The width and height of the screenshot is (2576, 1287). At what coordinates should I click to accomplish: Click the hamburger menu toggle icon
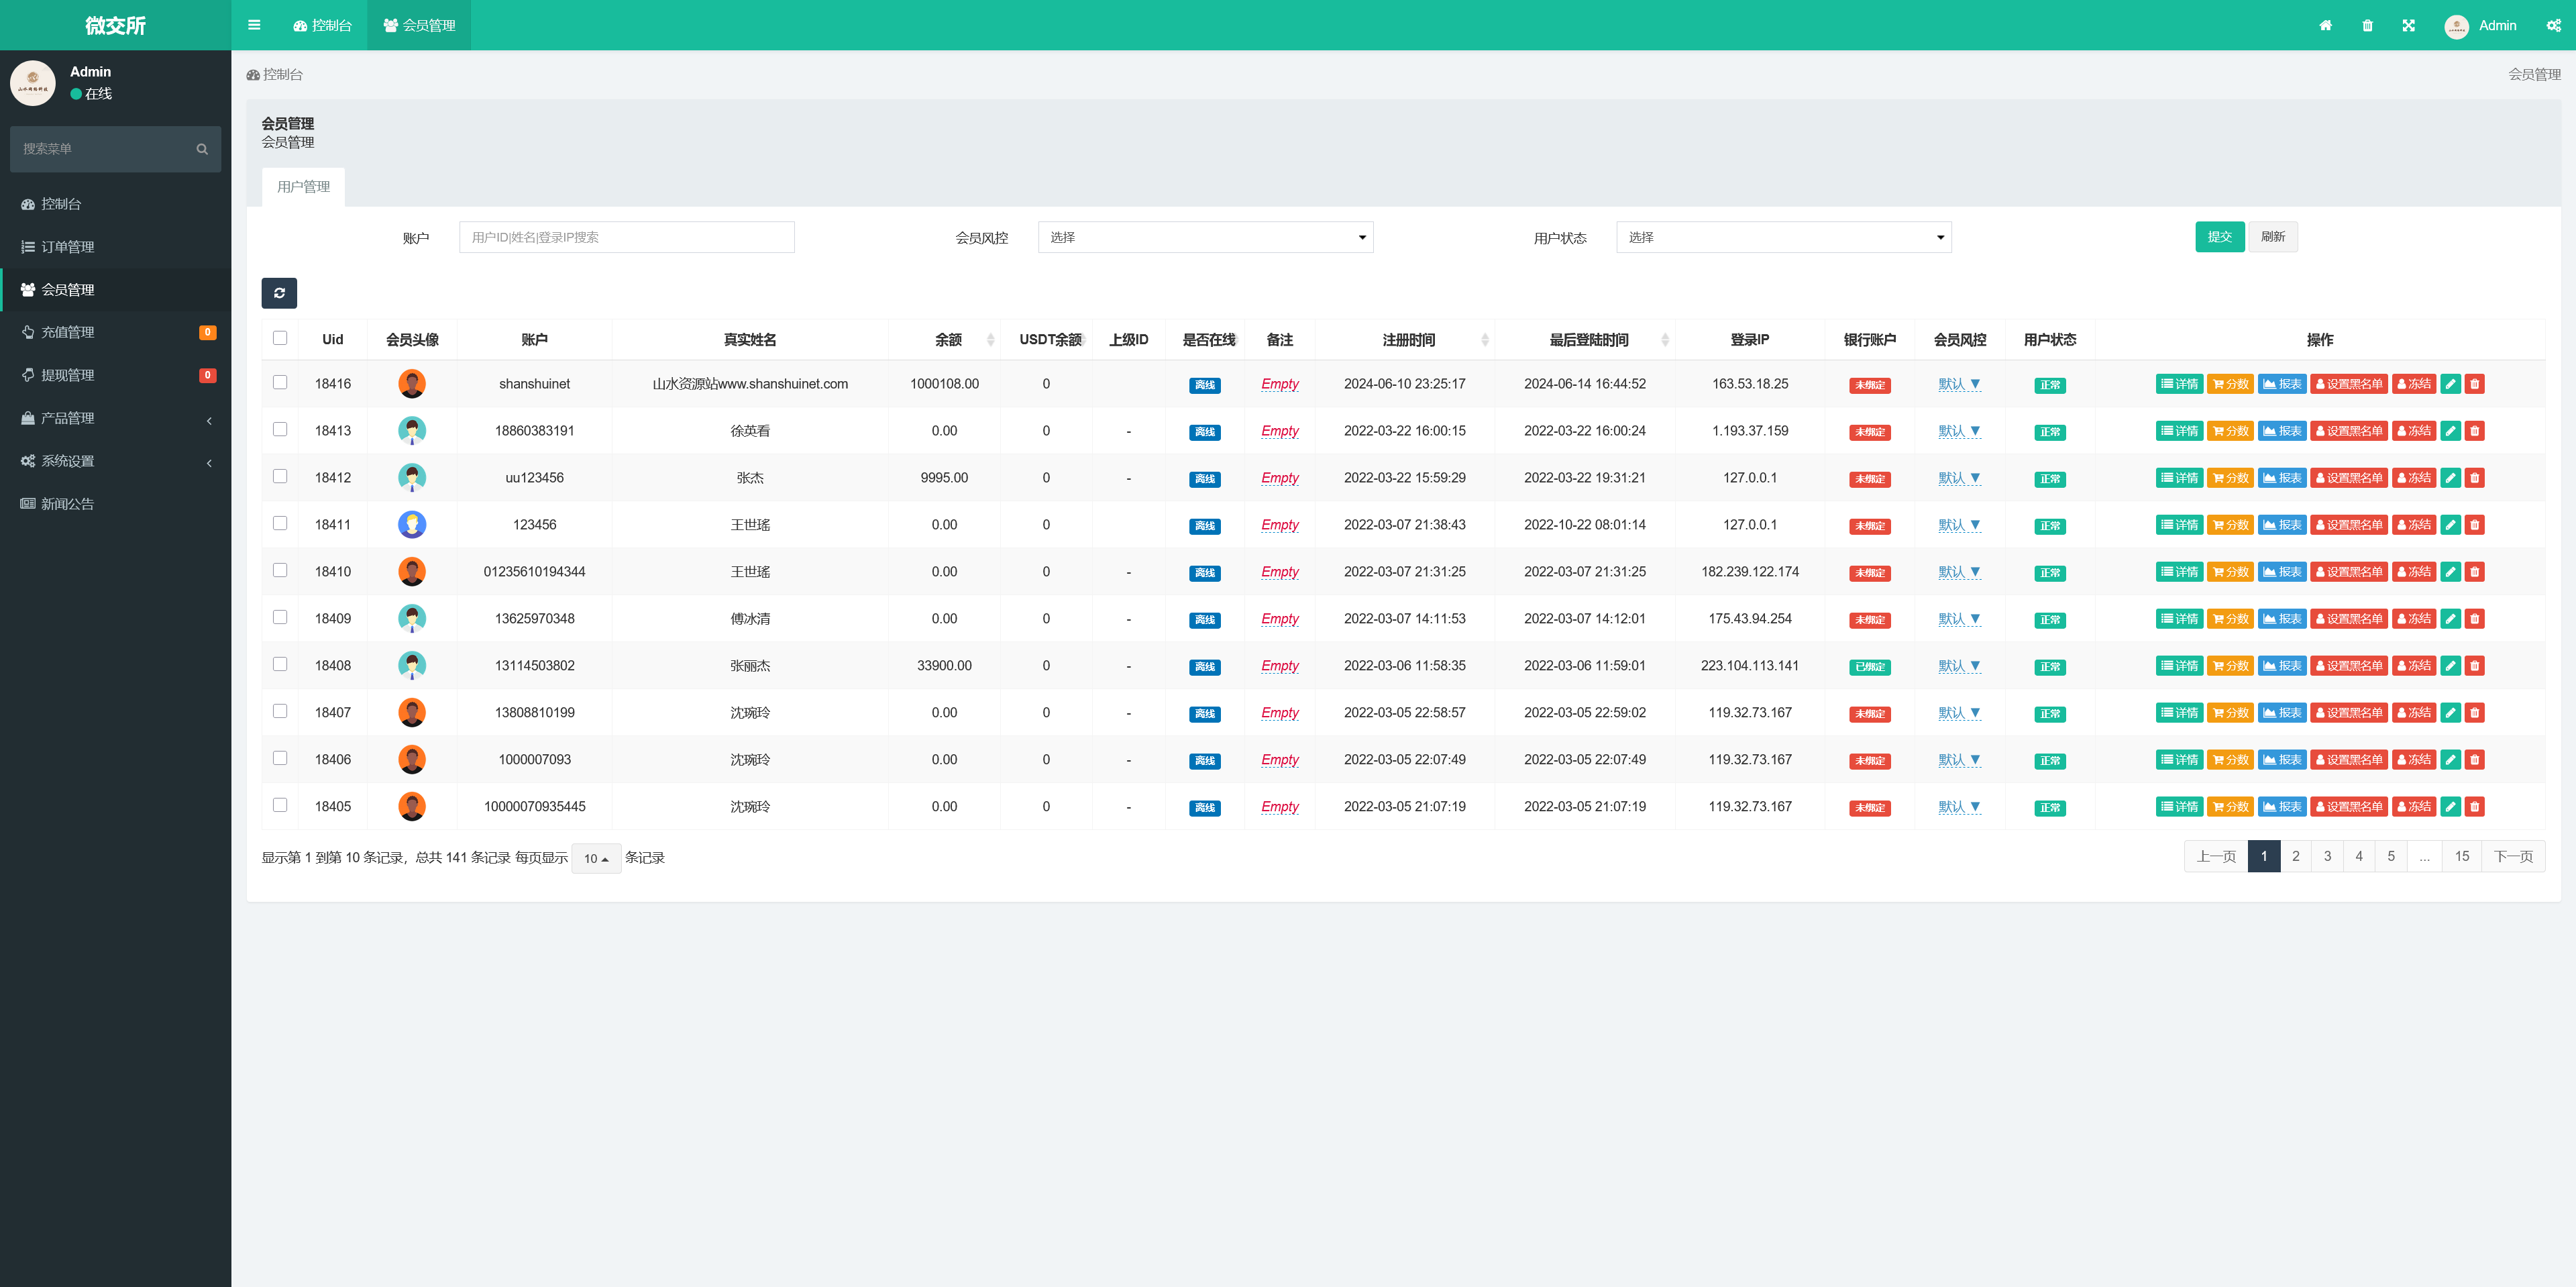pyautogui.click(x=254, y=25)
